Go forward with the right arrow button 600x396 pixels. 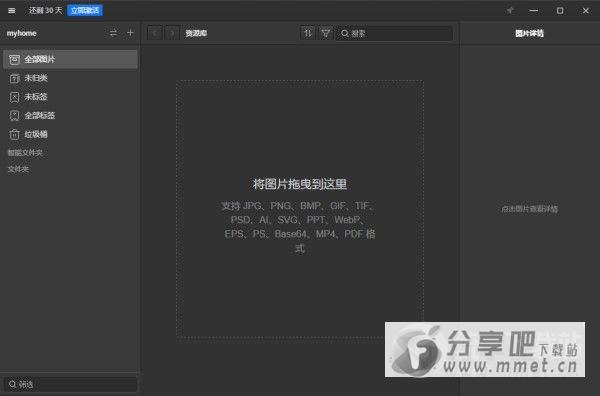[172, 33]
